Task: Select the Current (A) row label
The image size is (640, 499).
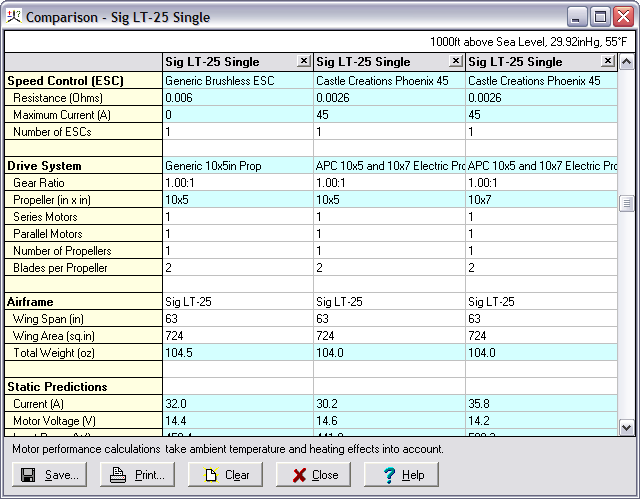Action: tap(84, 404)
